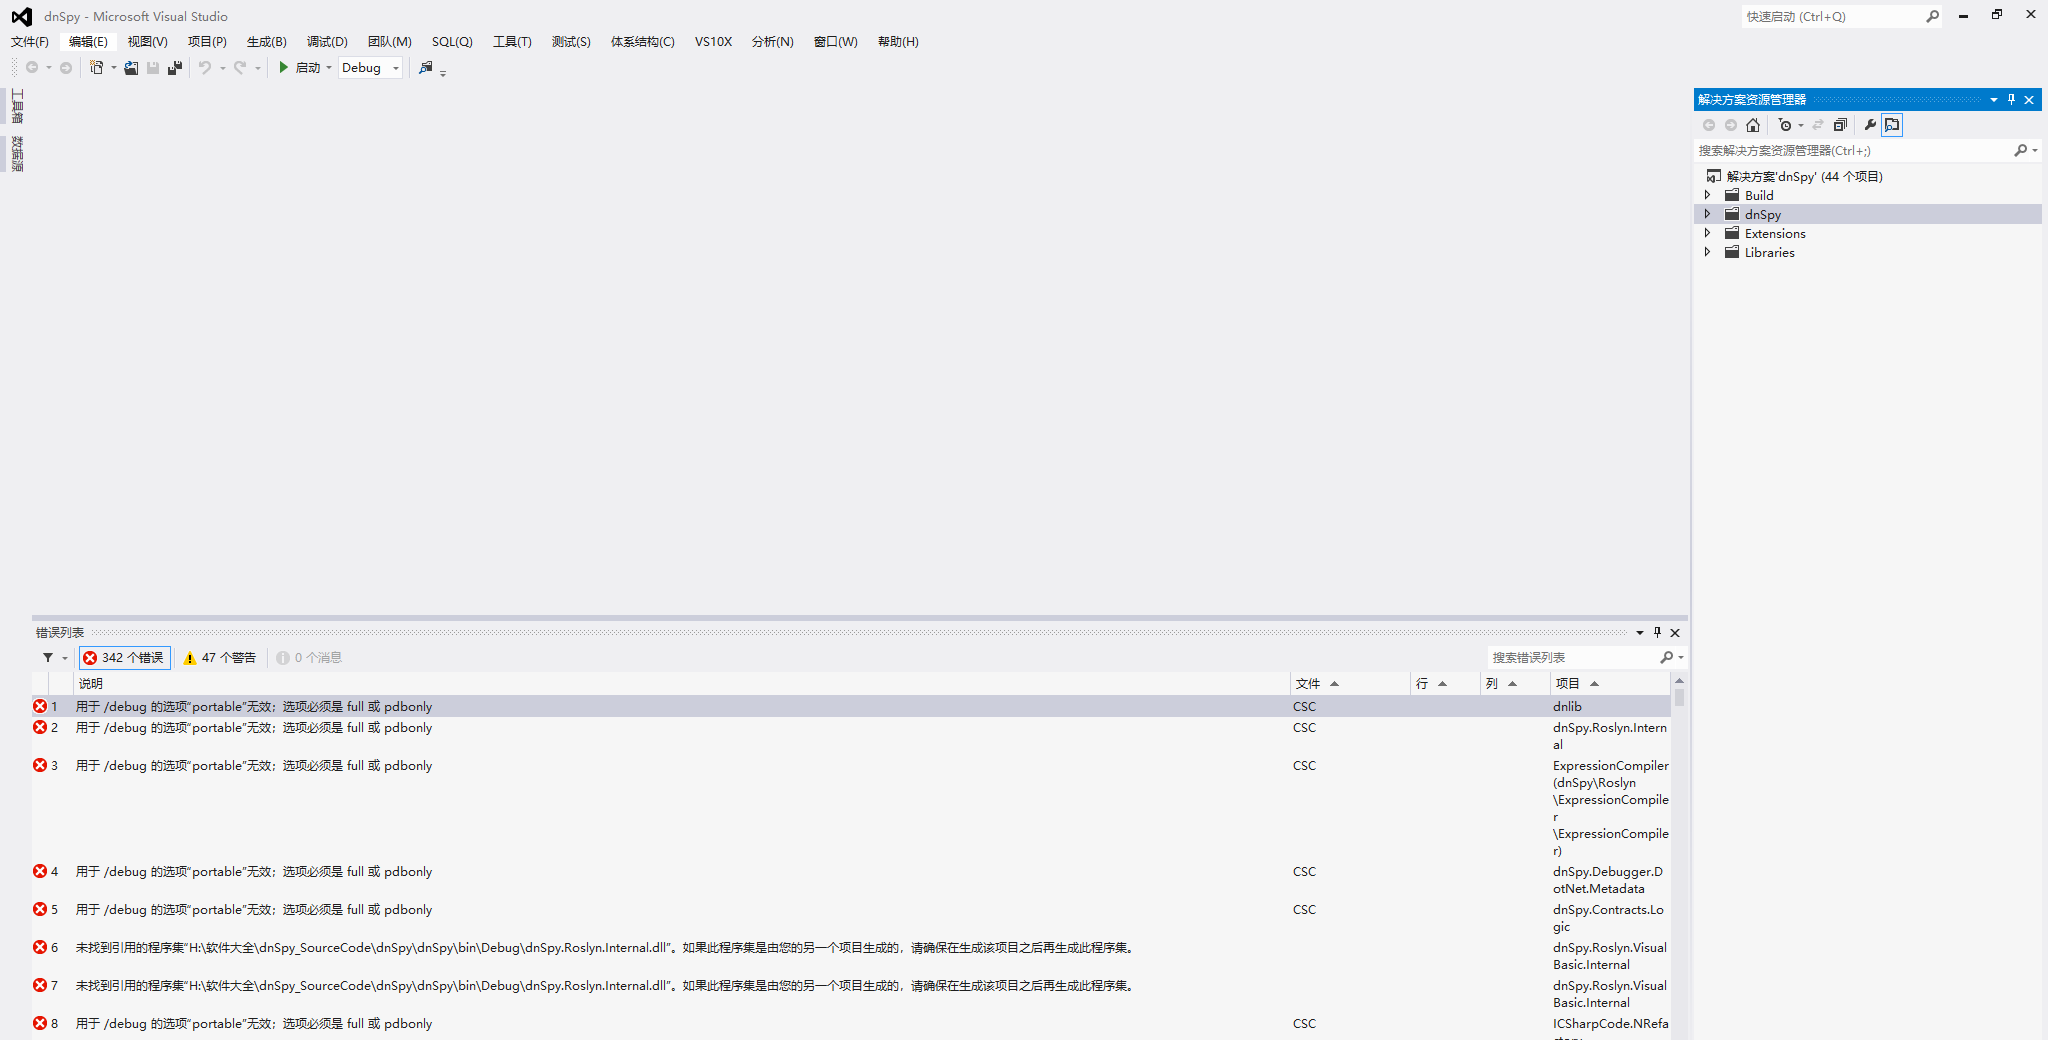Sort errors by the 行 column header

click(x=1445, y=683)
